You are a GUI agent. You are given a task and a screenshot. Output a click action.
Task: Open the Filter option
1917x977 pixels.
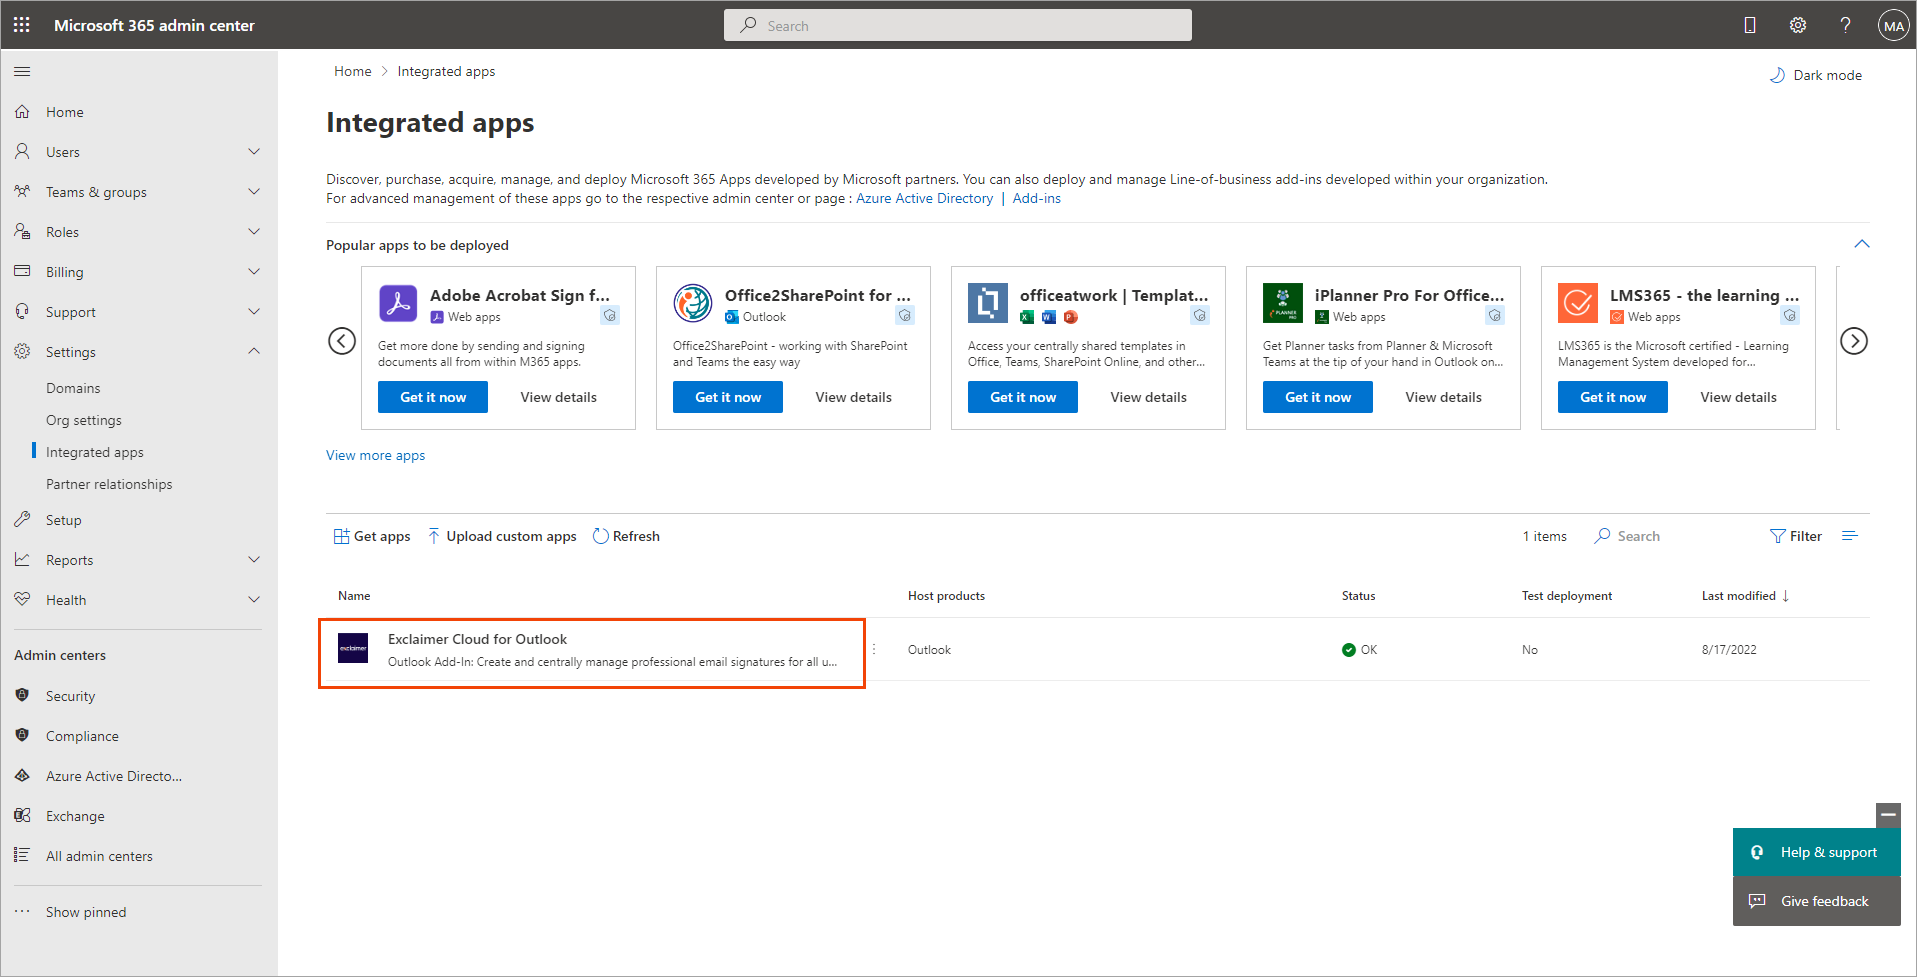[x=1796, y=536]
